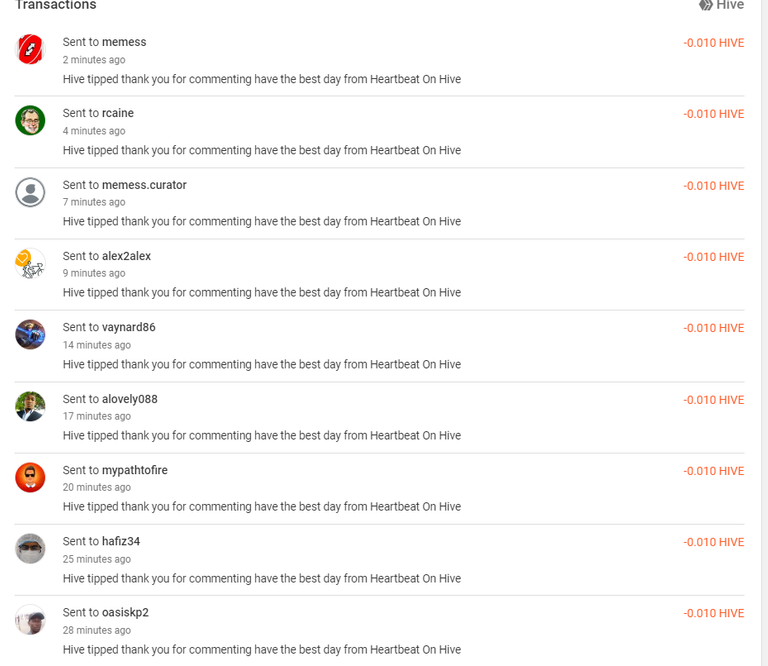
Task: Open alex2alex avatar with heart badge
Action: pos(30,263)
